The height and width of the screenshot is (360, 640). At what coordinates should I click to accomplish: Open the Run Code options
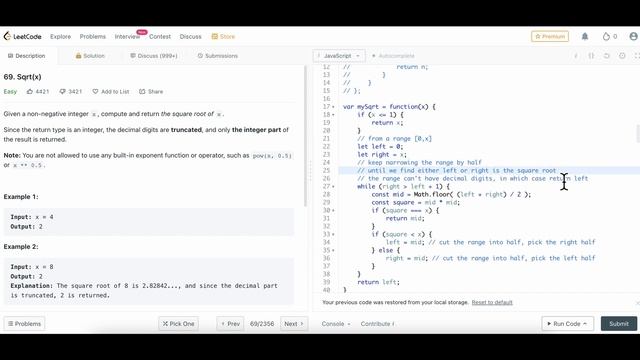(567, 324)
